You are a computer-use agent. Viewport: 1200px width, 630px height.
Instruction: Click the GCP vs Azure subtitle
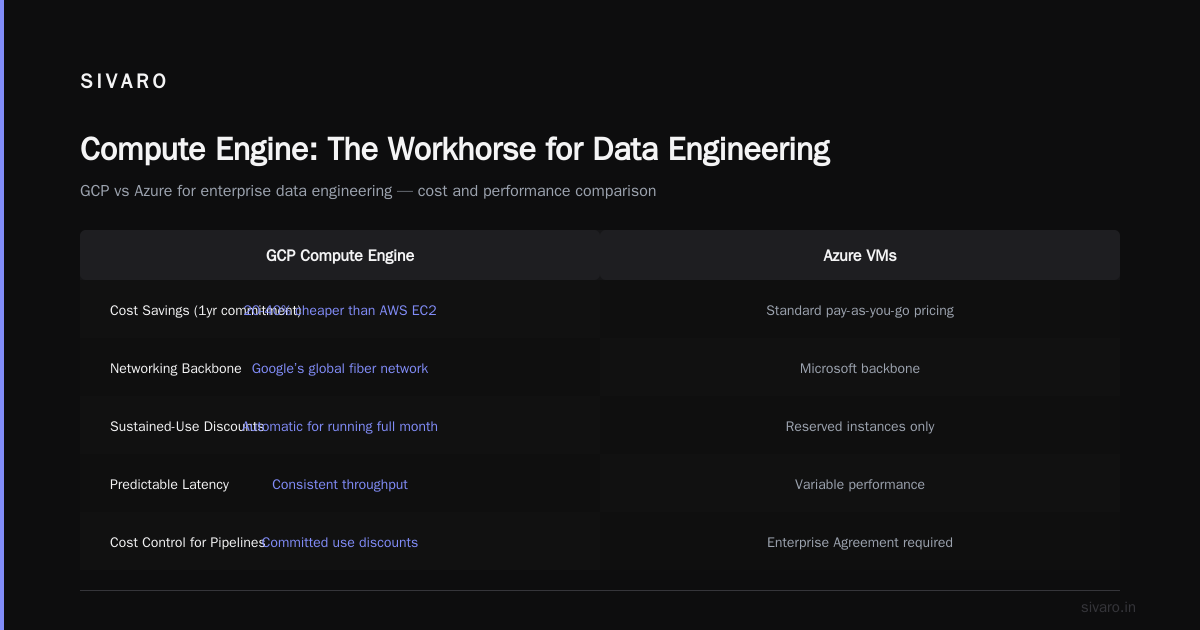point(368,190)
